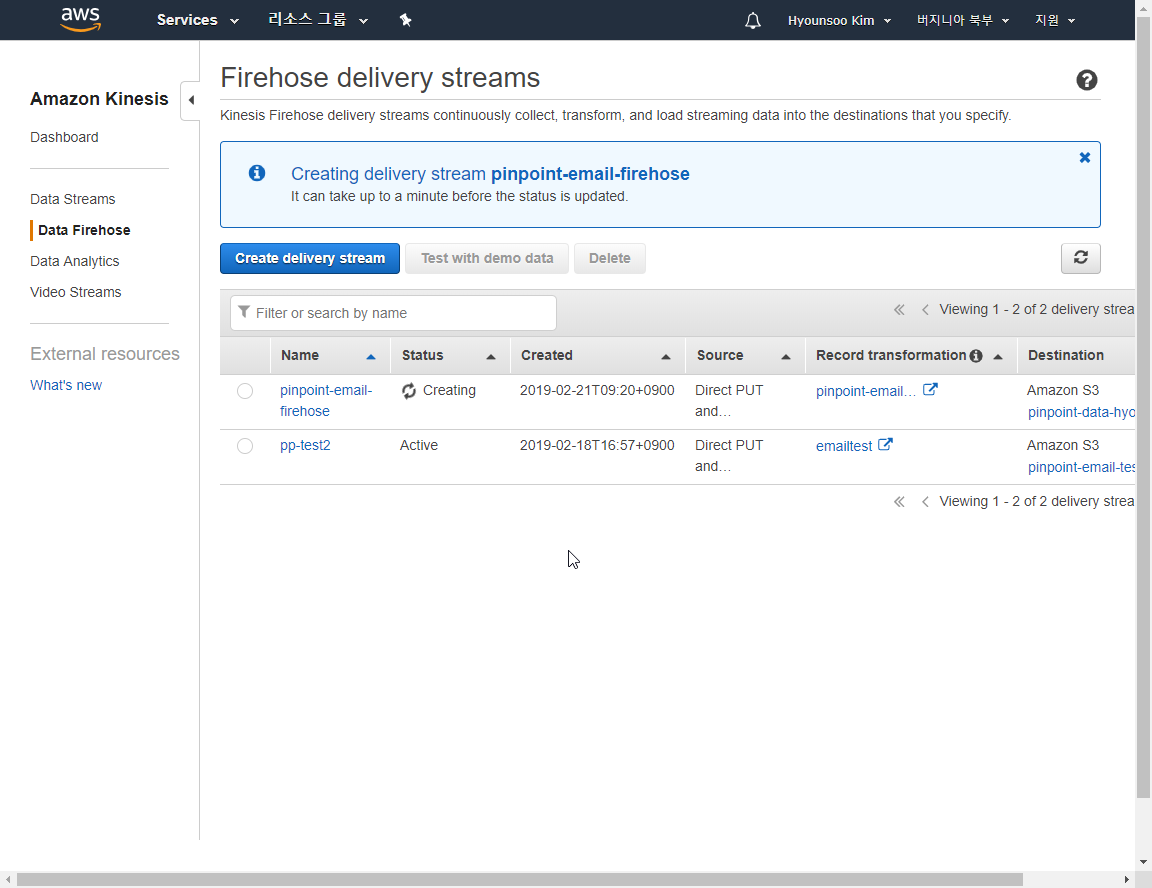Sort by Record transformation column arrow
Image resolution: width=1152 pixels, height=888 pixels.
(998, 357)
